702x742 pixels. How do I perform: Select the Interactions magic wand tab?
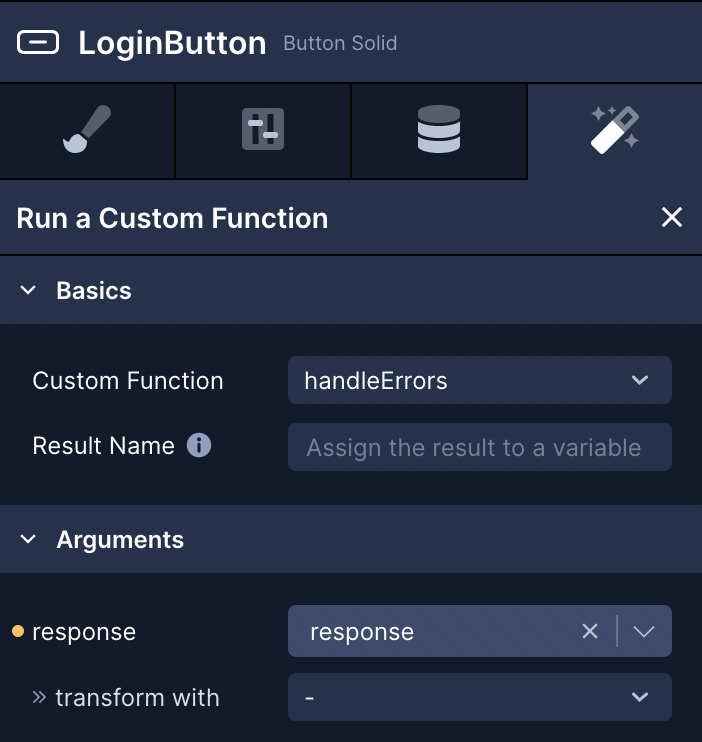(x=615, y=130)
